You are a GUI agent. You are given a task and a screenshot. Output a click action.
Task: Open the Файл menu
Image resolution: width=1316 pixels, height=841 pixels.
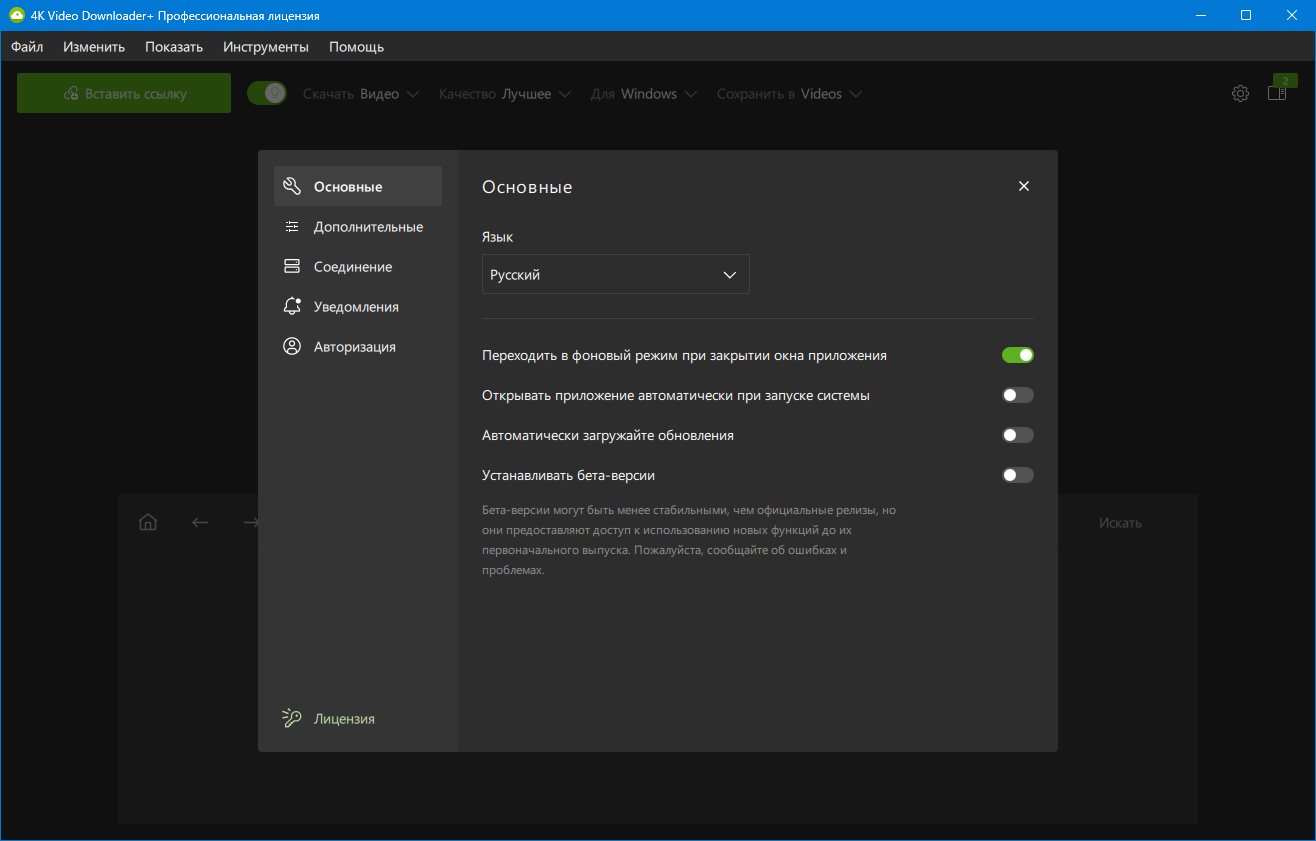[27, 47]
